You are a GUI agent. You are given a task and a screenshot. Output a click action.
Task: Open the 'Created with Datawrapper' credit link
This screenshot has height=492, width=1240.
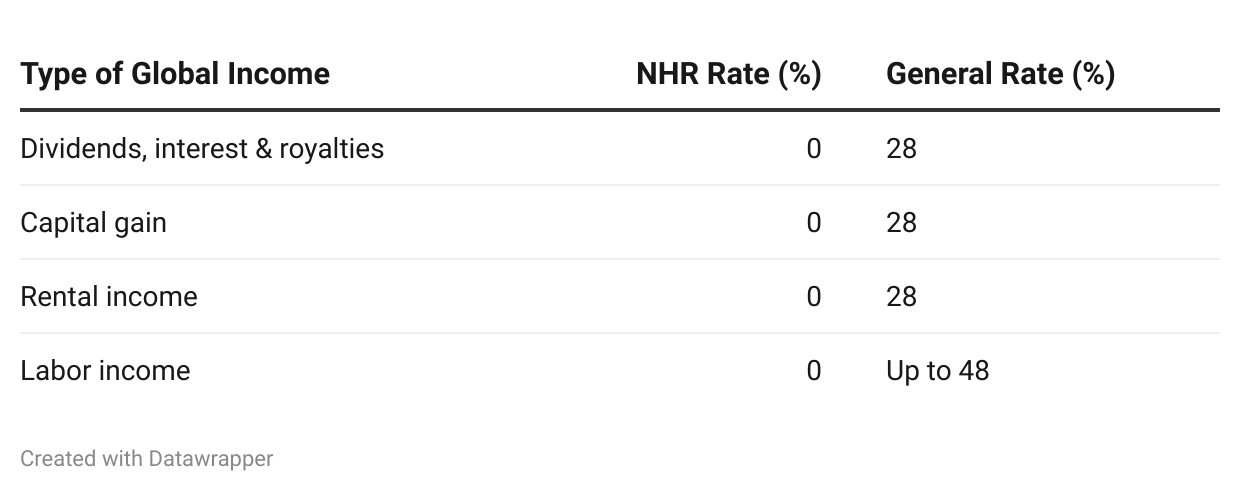click(146, 459)
